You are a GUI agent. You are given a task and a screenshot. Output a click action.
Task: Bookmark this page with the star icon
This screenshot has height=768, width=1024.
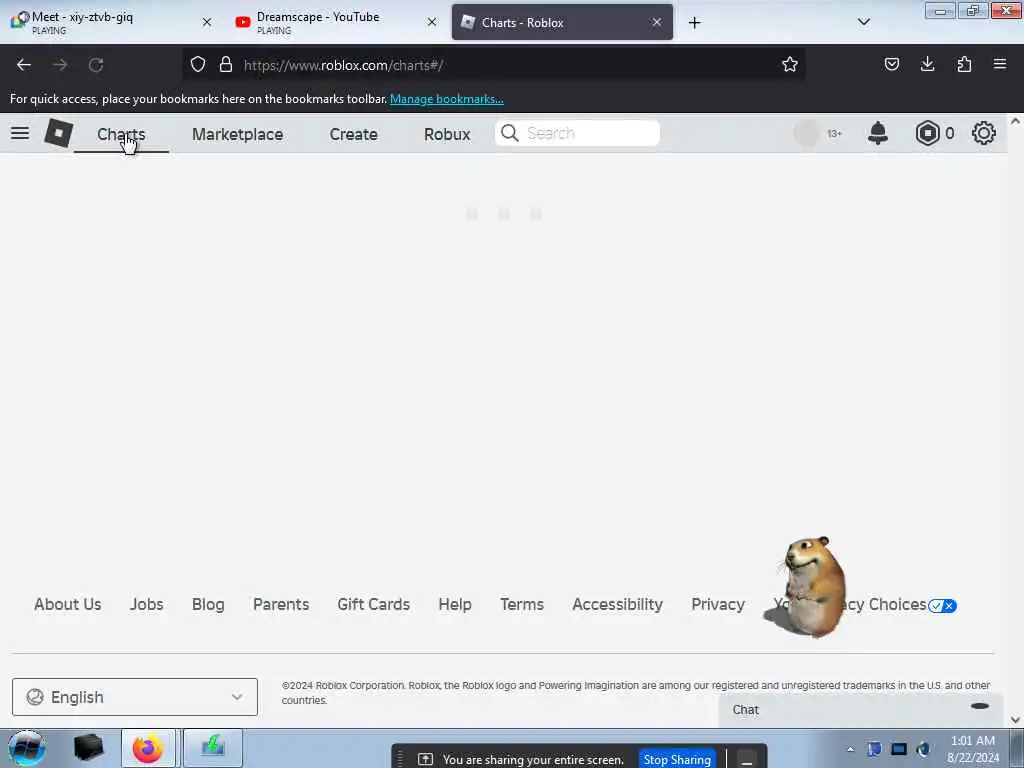pyautogui.click(x=790, y=64)
